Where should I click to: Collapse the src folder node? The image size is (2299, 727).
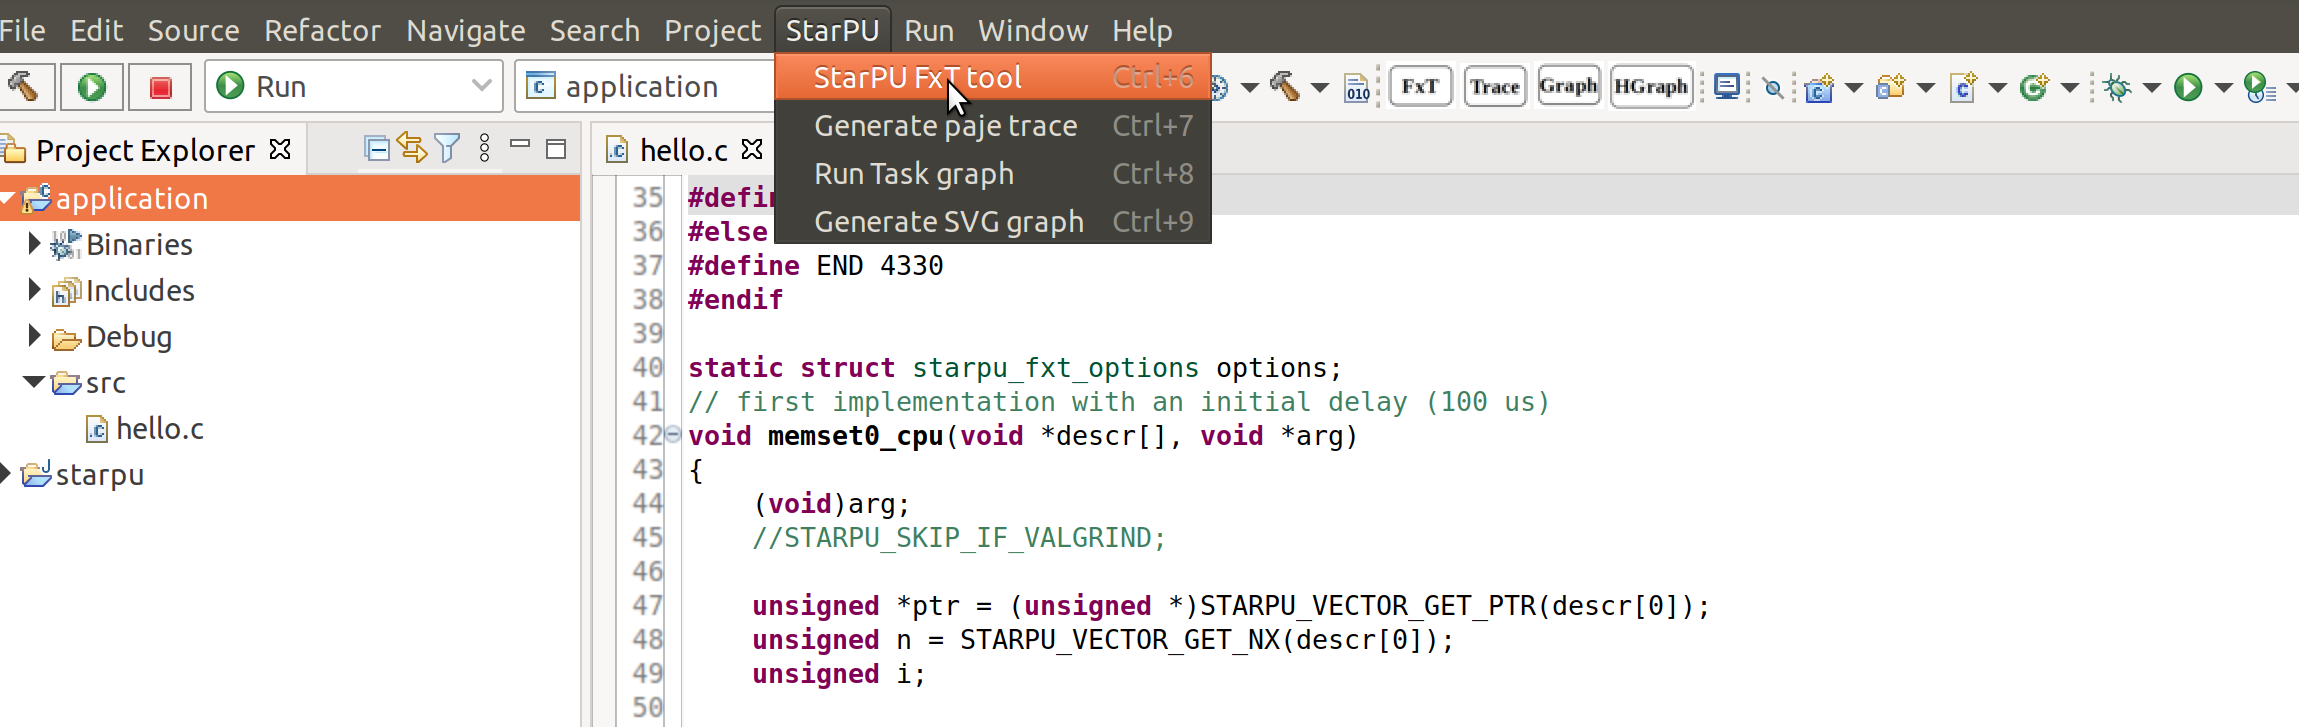pyautogui.click(x=34, y=381)
